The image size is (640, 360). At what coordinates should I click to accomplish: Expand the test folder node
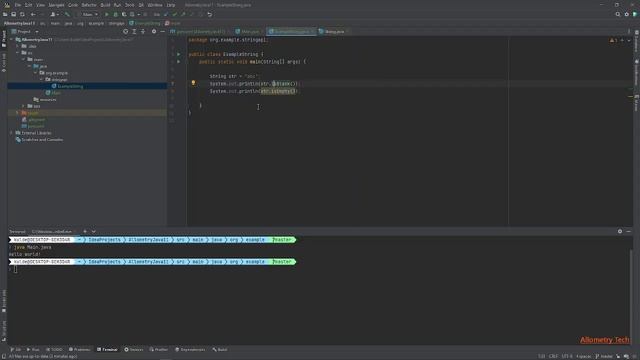(24, 106)
